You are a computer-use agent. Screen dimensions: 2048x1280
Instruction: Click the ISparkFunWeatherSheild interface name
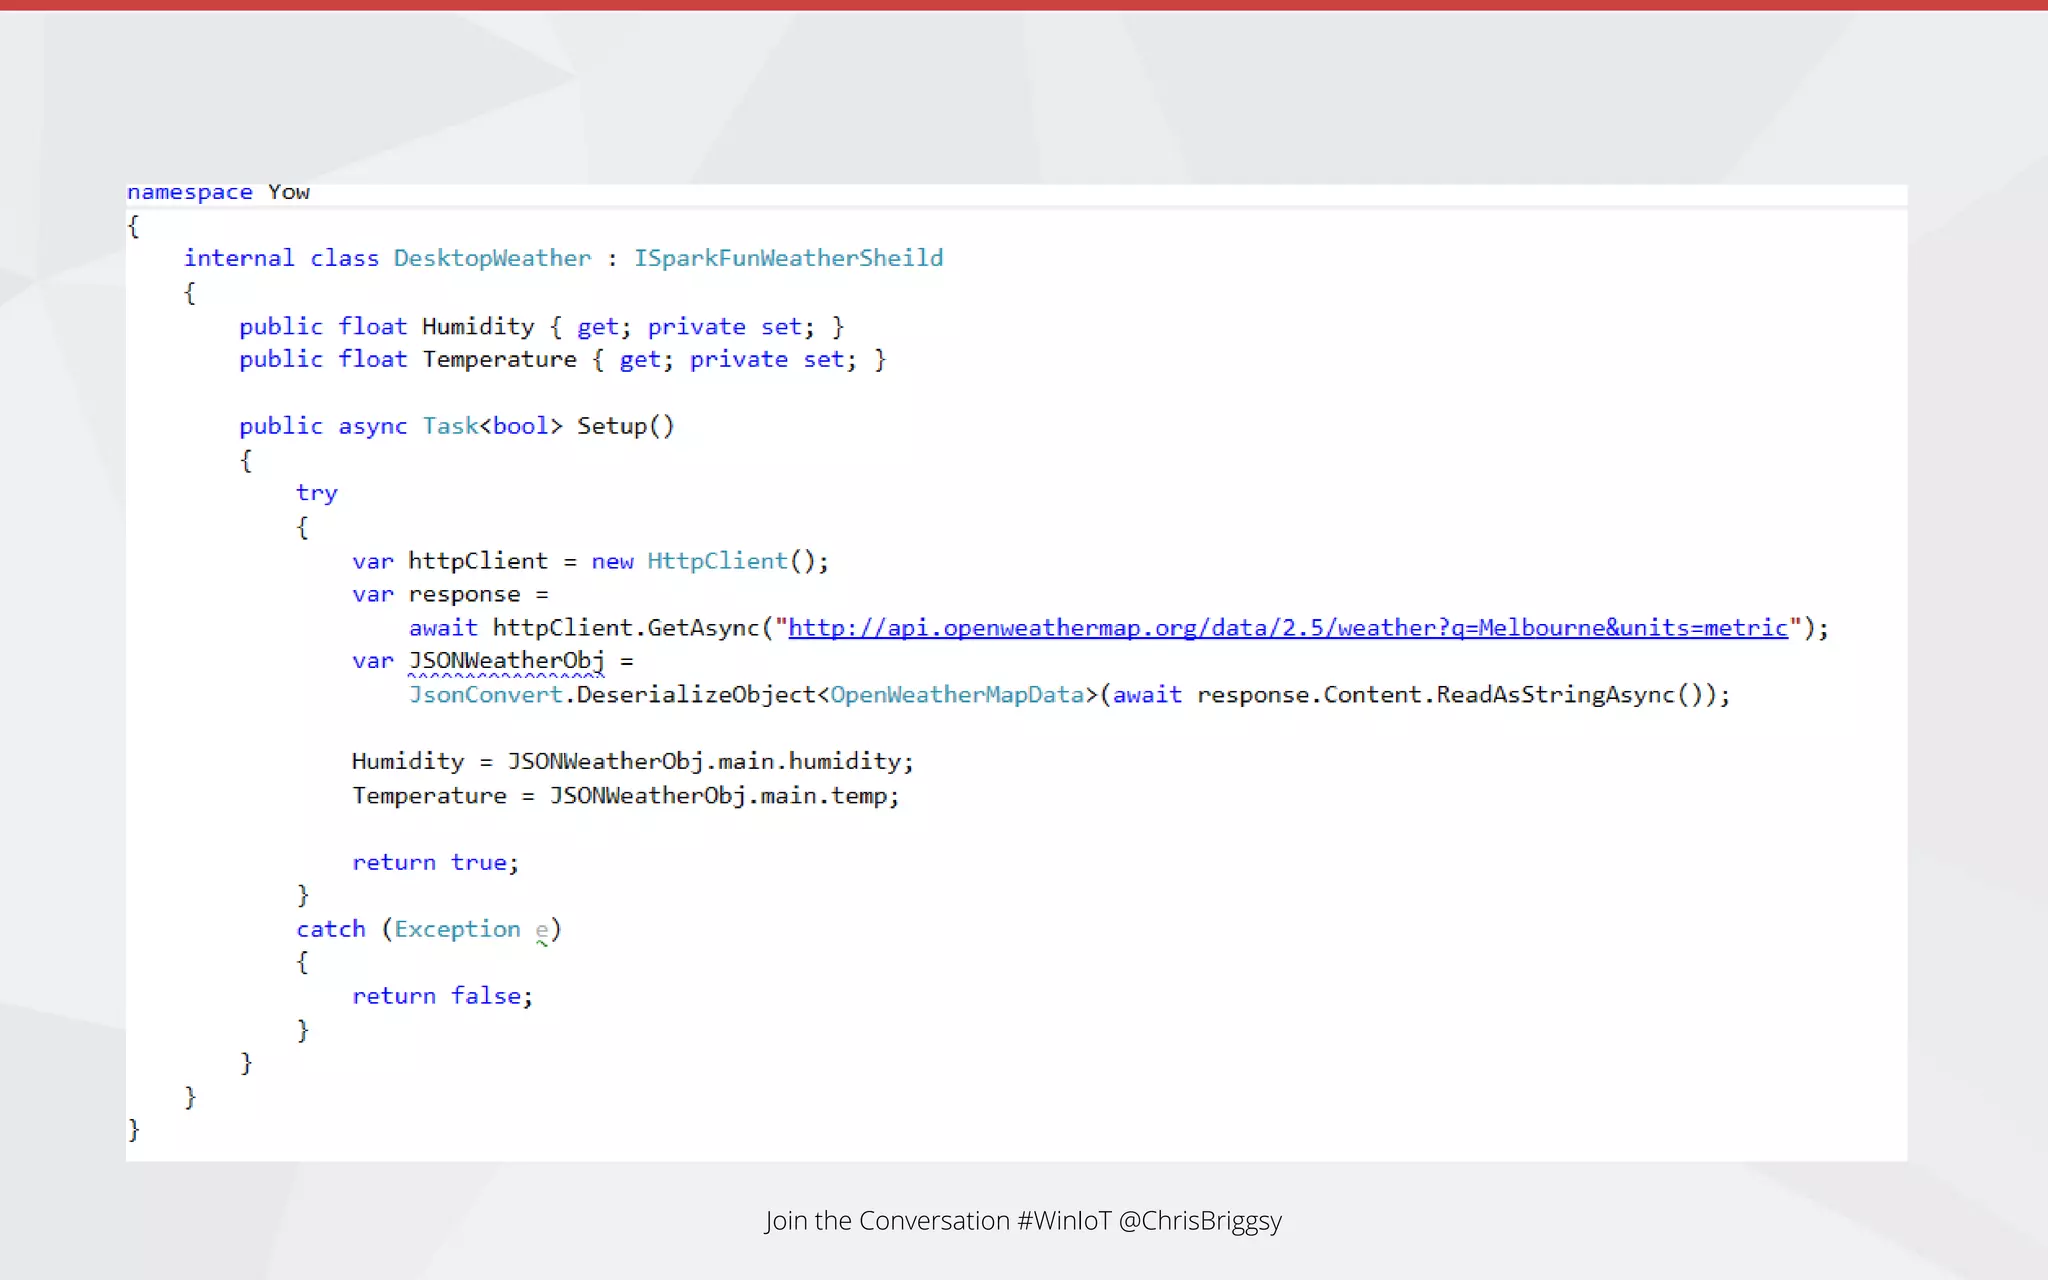pyautogui.click(x=788, y=258)
